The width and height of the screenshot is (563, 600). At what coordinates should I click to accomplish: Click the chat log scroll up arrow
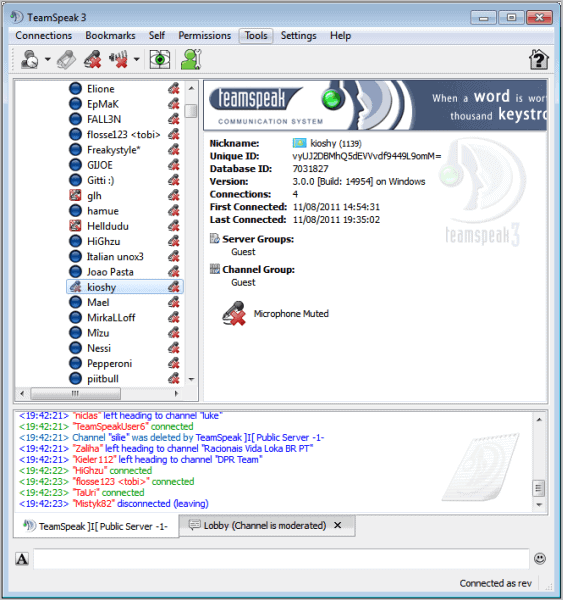tap(539, 420)
